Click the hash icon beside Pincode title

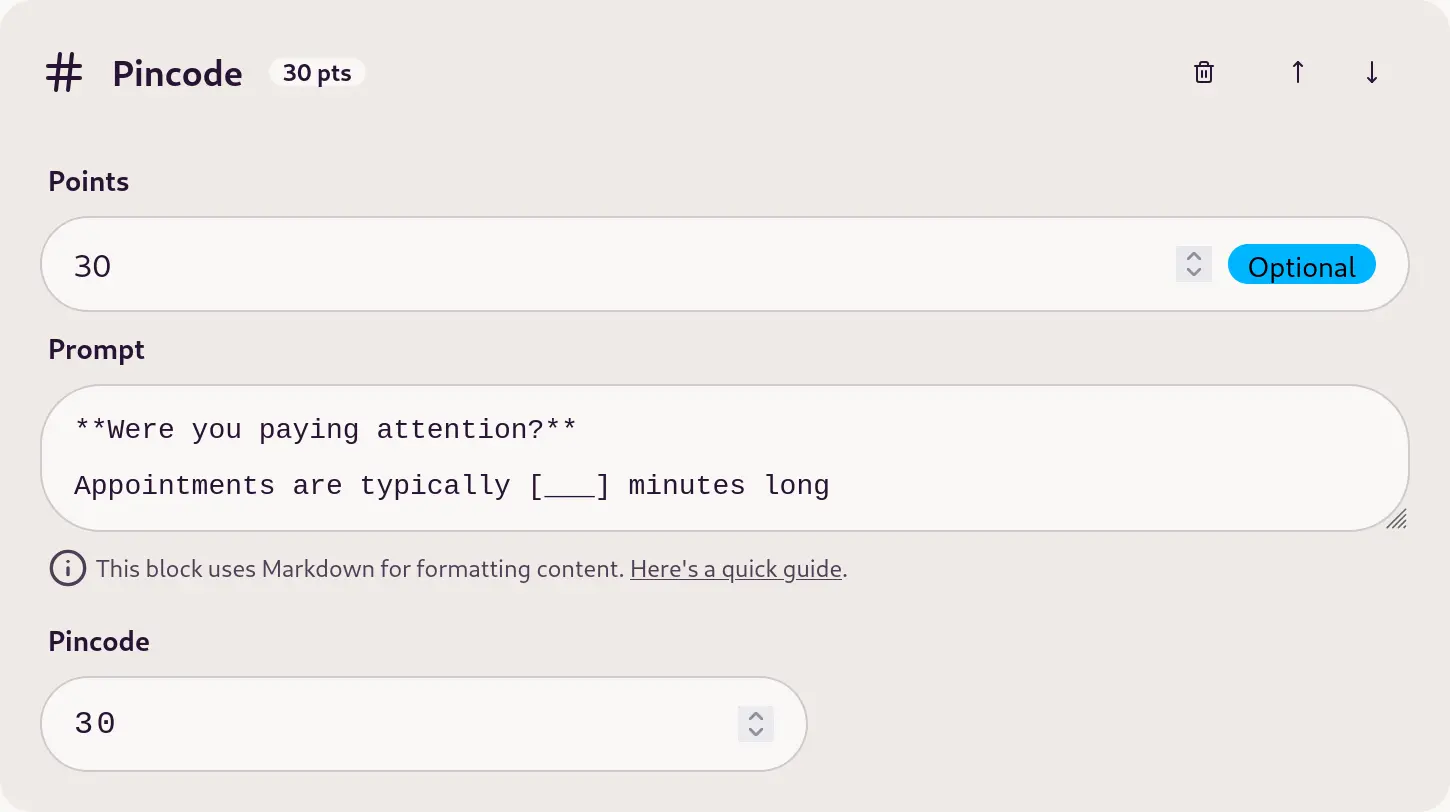(65, 73)
